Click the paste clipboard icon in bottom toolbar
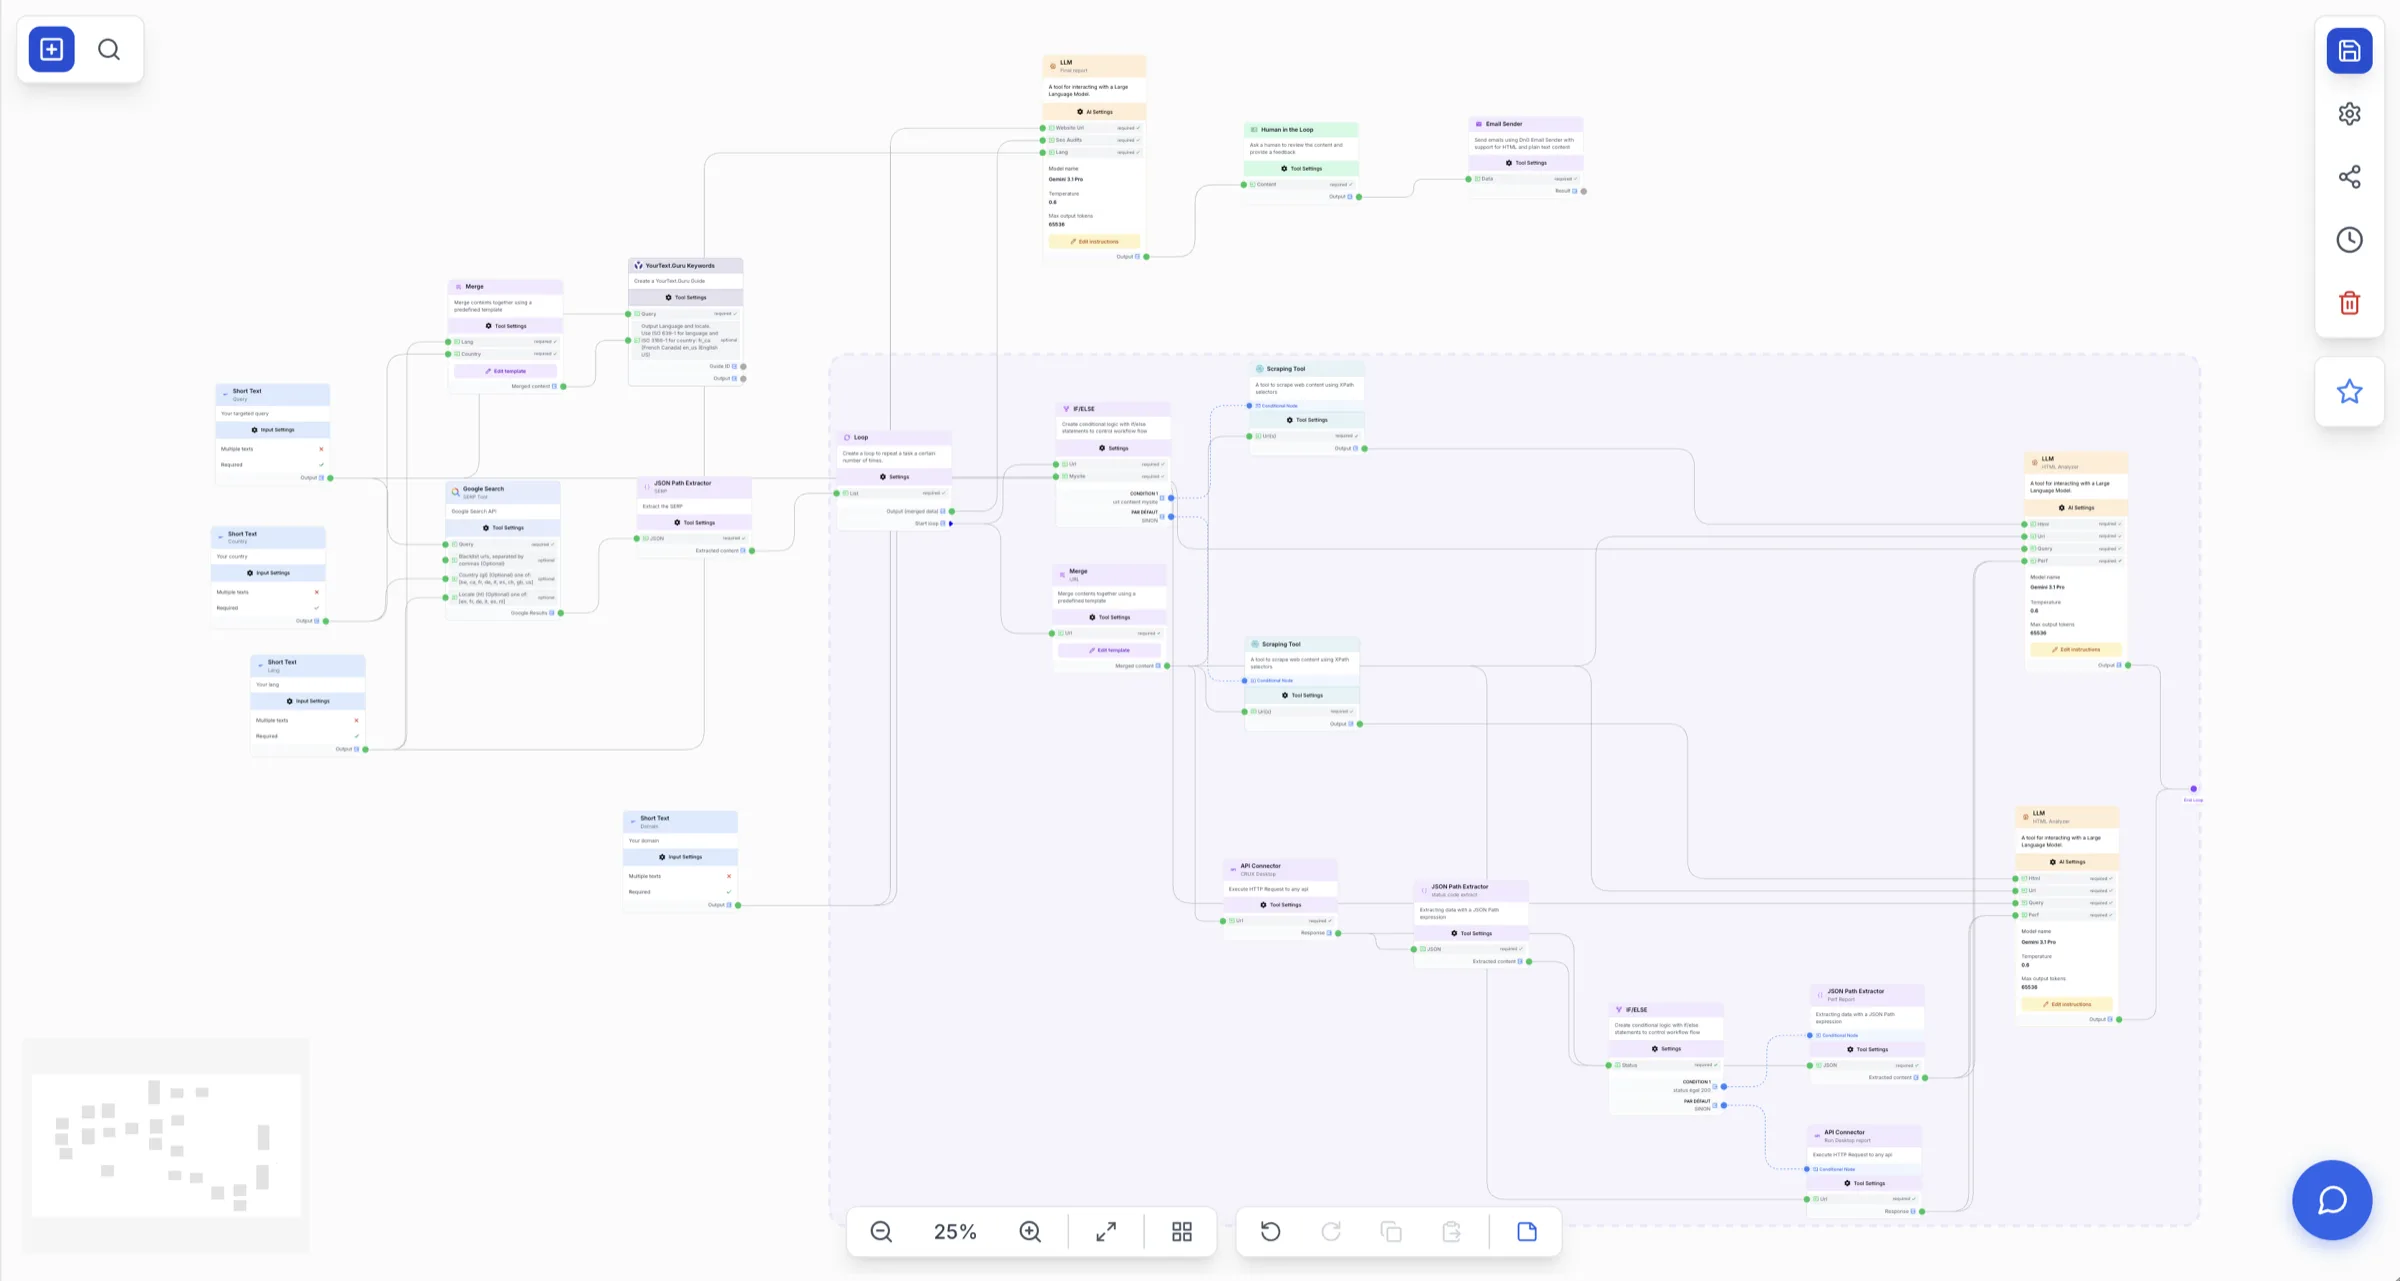 [1452, 1231]
